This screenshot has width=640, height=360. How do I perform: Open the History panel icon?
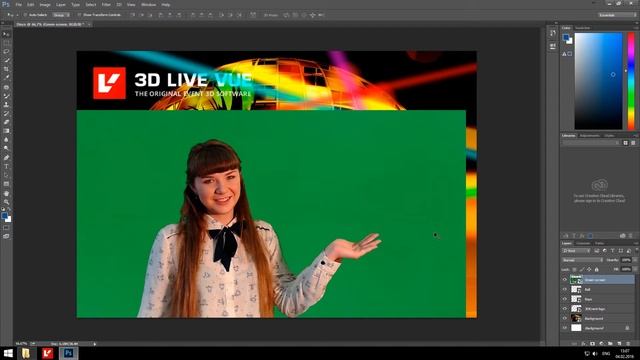[x=553, y=33]
